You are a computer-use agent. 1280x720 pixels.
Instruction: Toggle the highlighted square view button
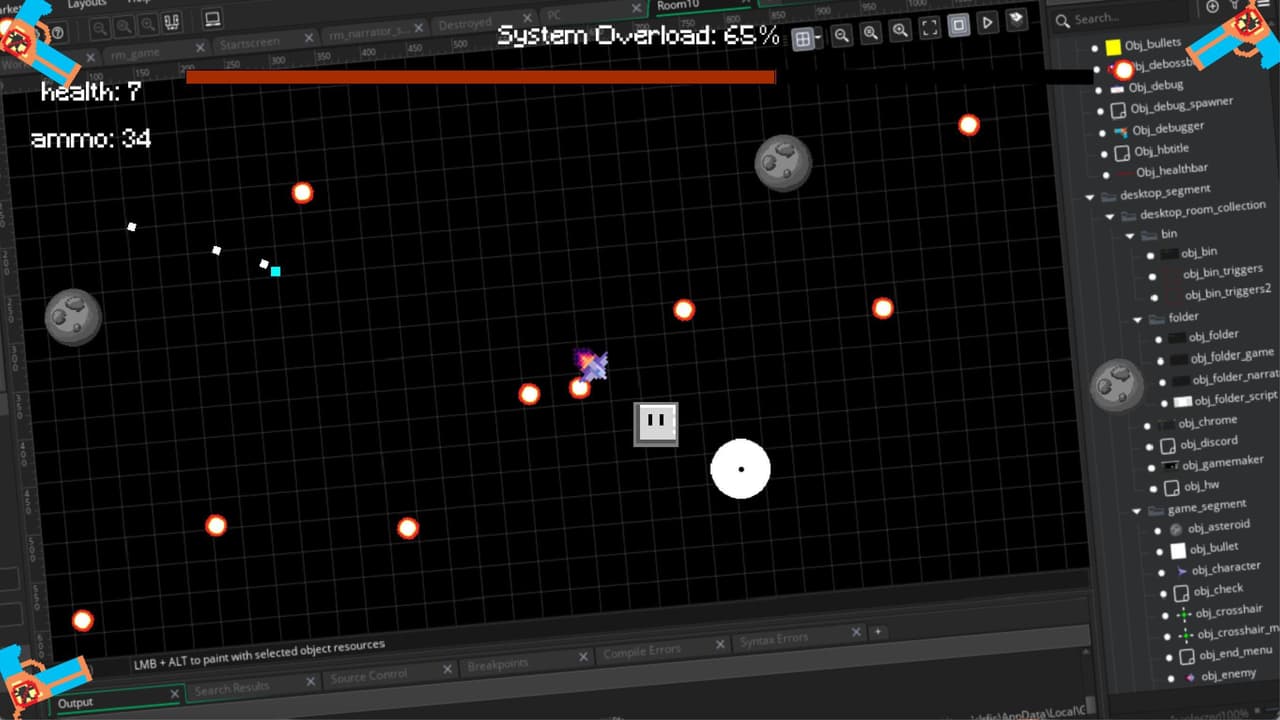coord(958,25)
